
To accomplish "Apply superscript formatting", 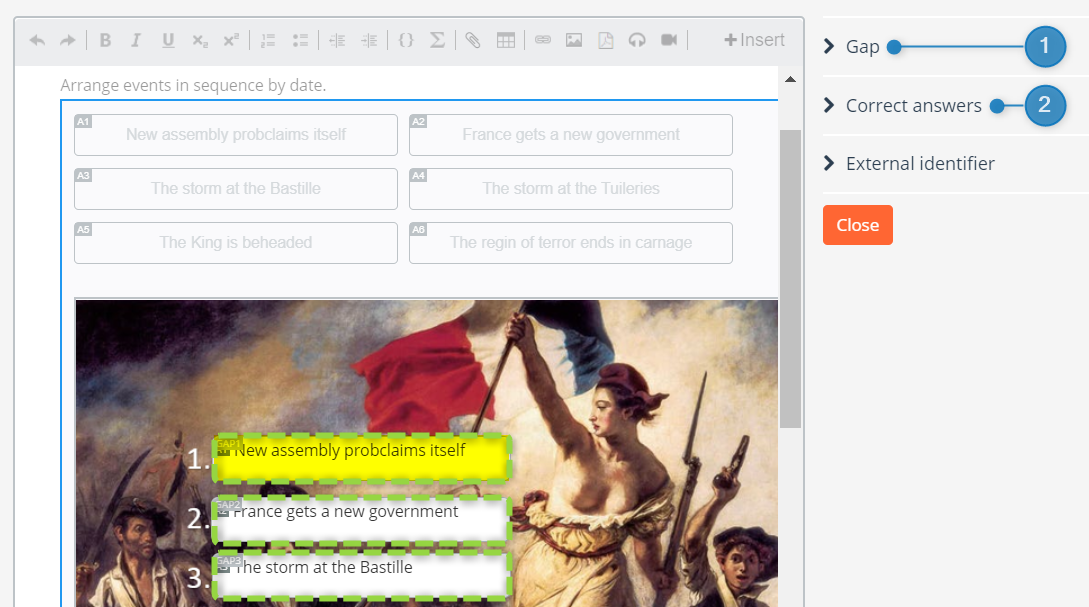I will pyautogui.click(x=231, y=40).
